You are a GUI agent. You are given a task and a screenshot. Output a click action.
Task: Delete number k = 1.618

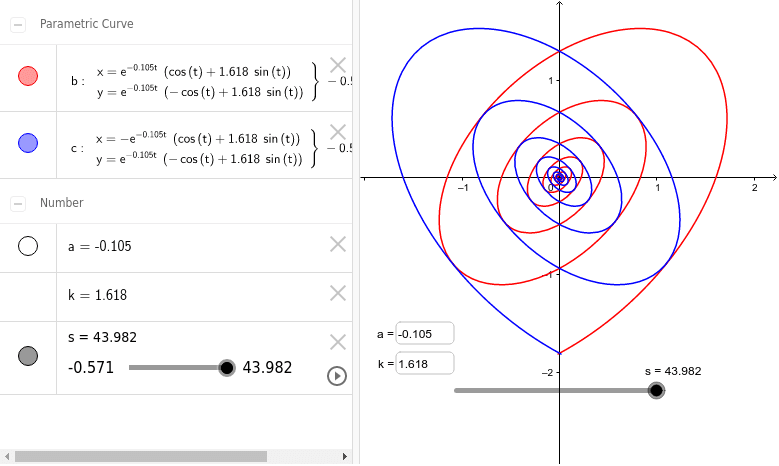[x=338, y=294]
